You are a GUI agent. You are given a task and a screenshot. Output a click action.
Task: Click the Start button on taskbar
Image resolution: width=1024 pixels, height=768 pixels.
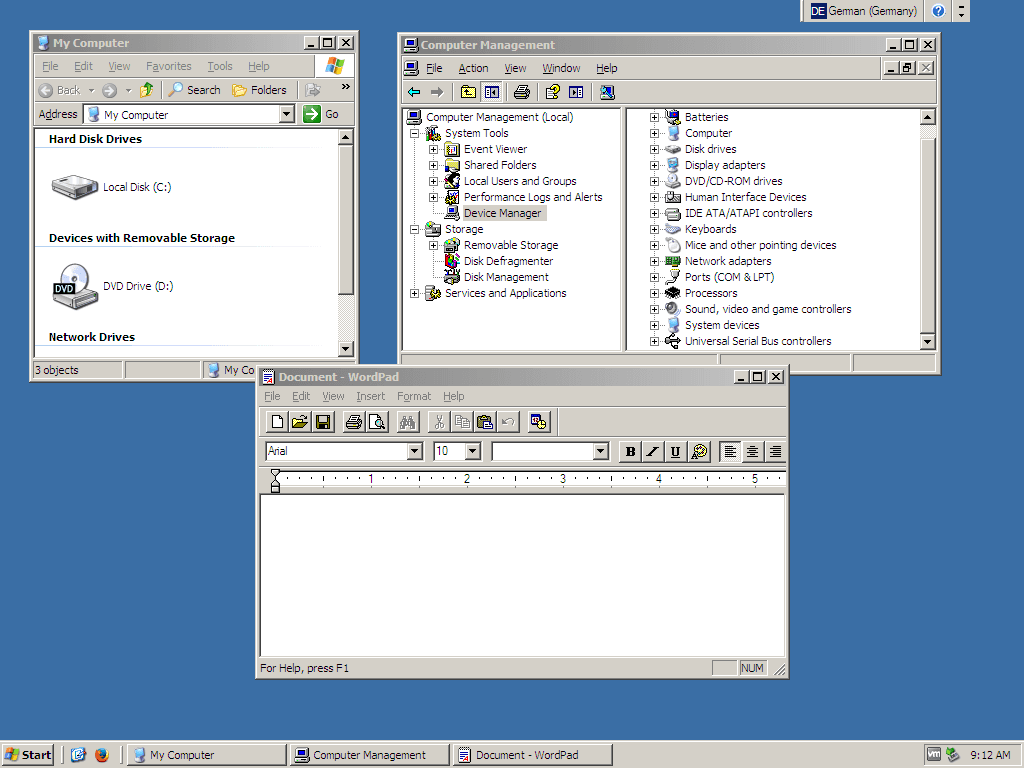pyautogui.click(x=28, y=755)
